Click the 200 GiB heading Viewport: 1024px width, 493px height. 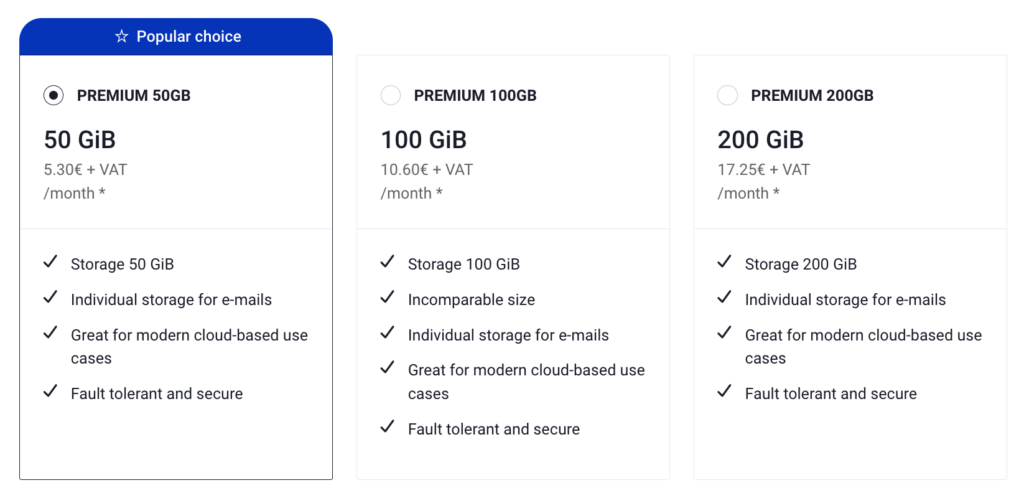coord(761,140)
